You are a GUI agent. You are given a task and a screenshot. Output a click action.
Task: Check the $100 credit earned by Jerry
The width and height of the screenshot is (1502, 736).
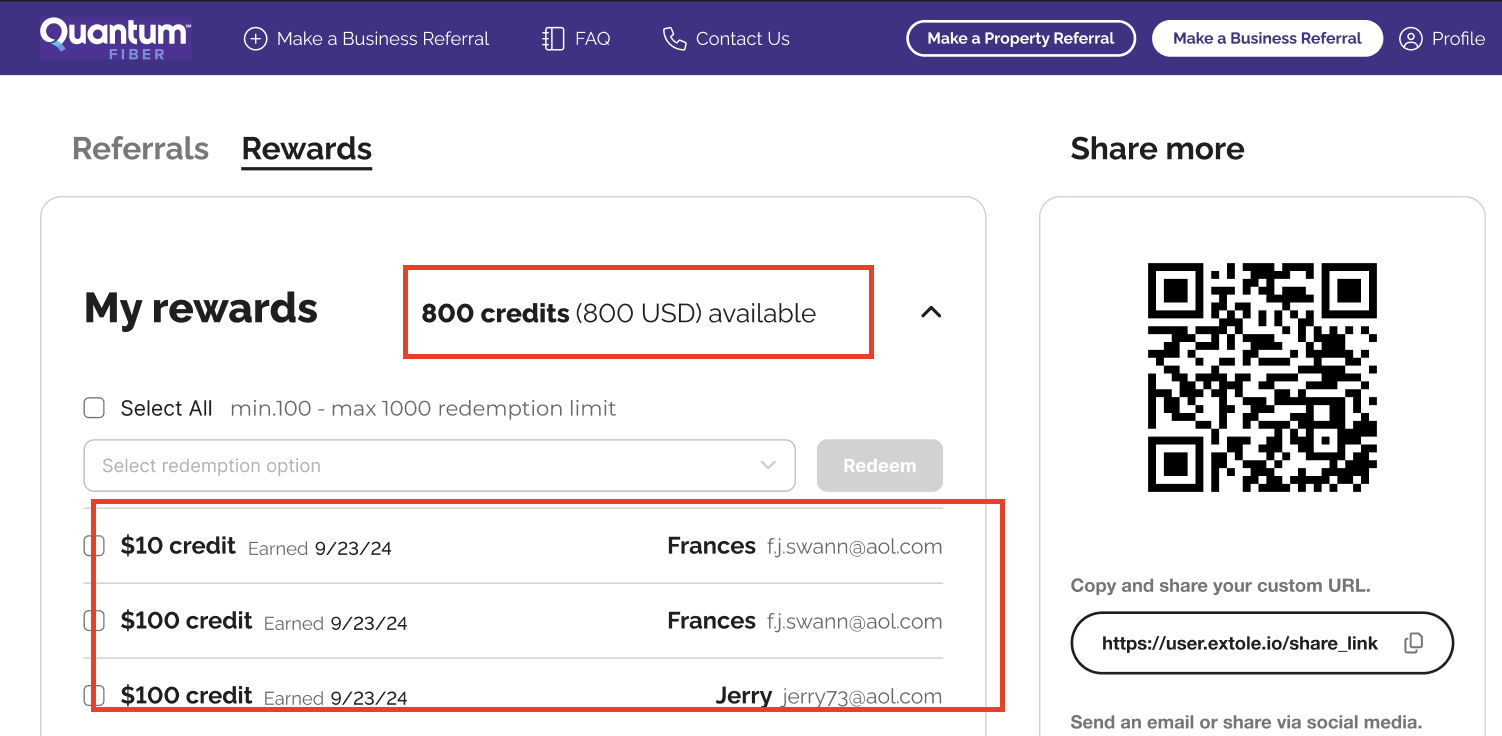[93, 695]
